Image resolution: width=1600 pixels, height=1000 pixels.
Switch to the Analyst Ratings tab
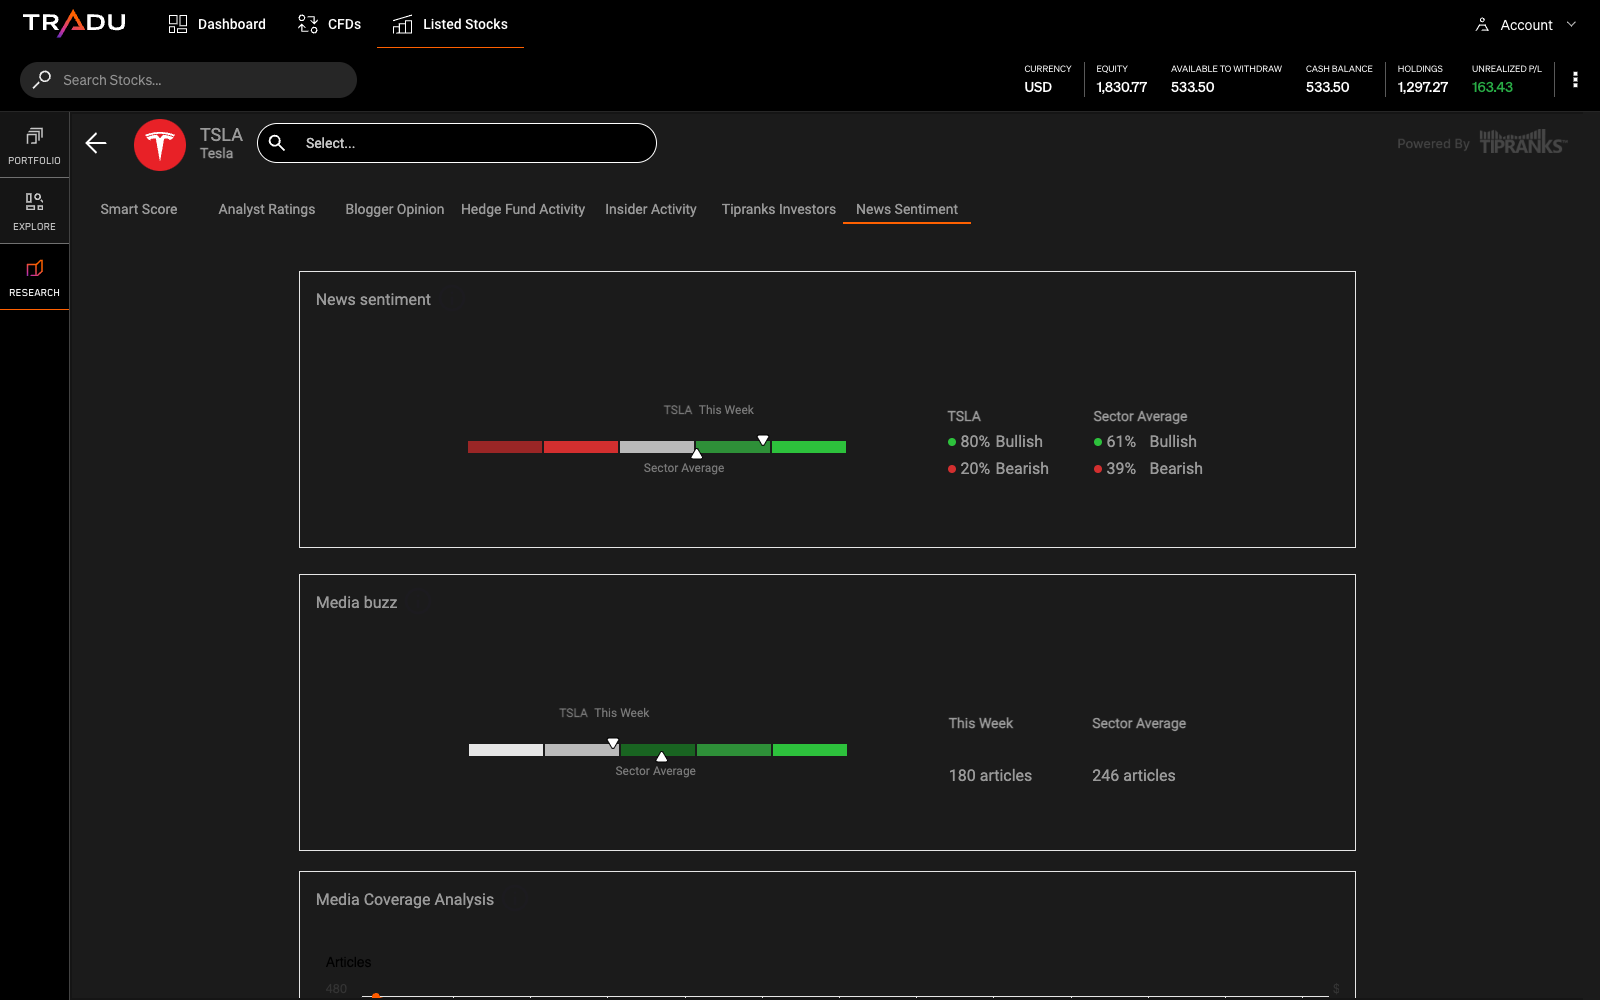[267, 209]
